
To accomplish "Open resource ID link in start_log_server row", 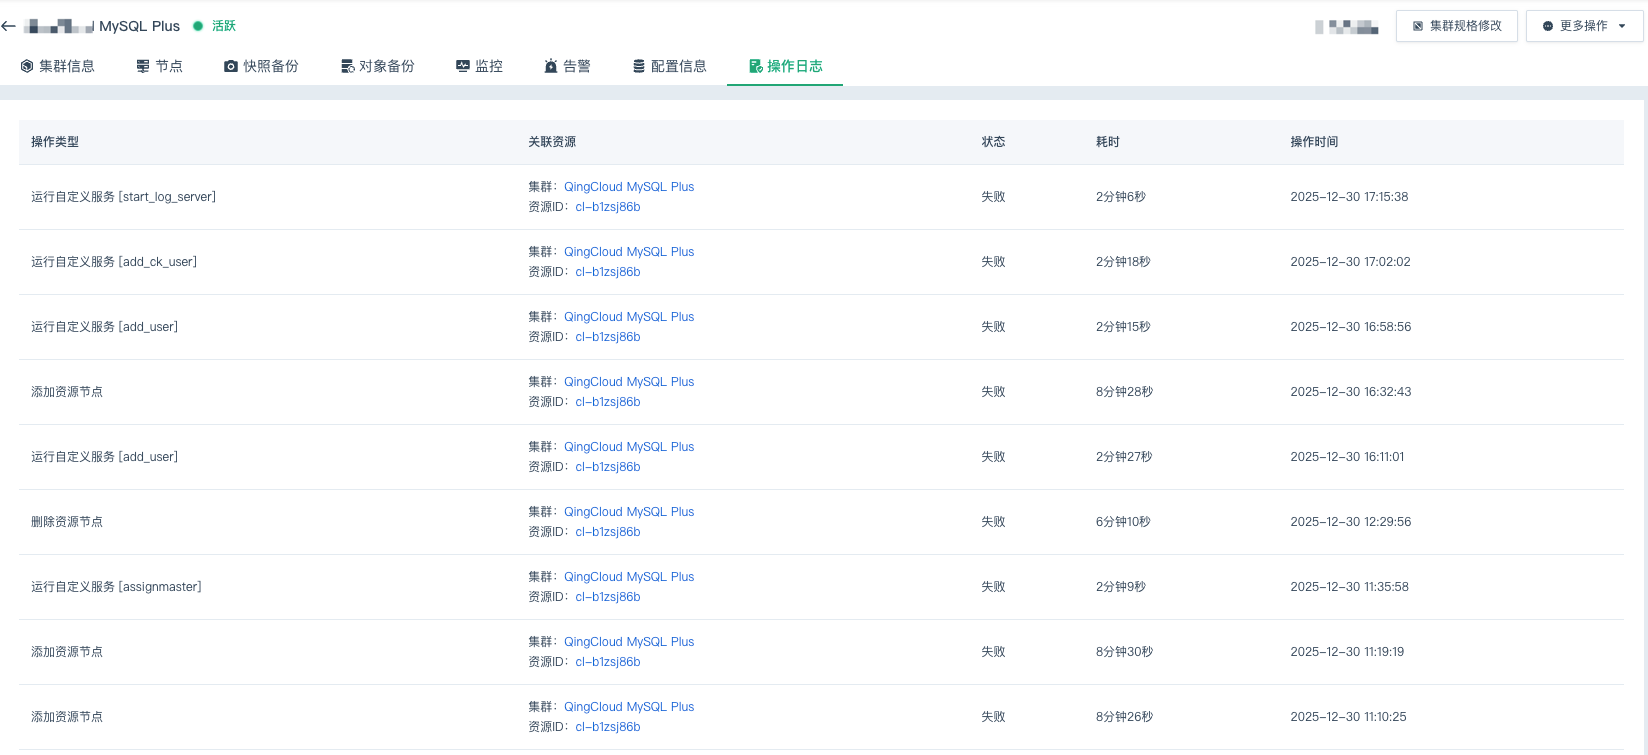I will click(x=608, y=207).
